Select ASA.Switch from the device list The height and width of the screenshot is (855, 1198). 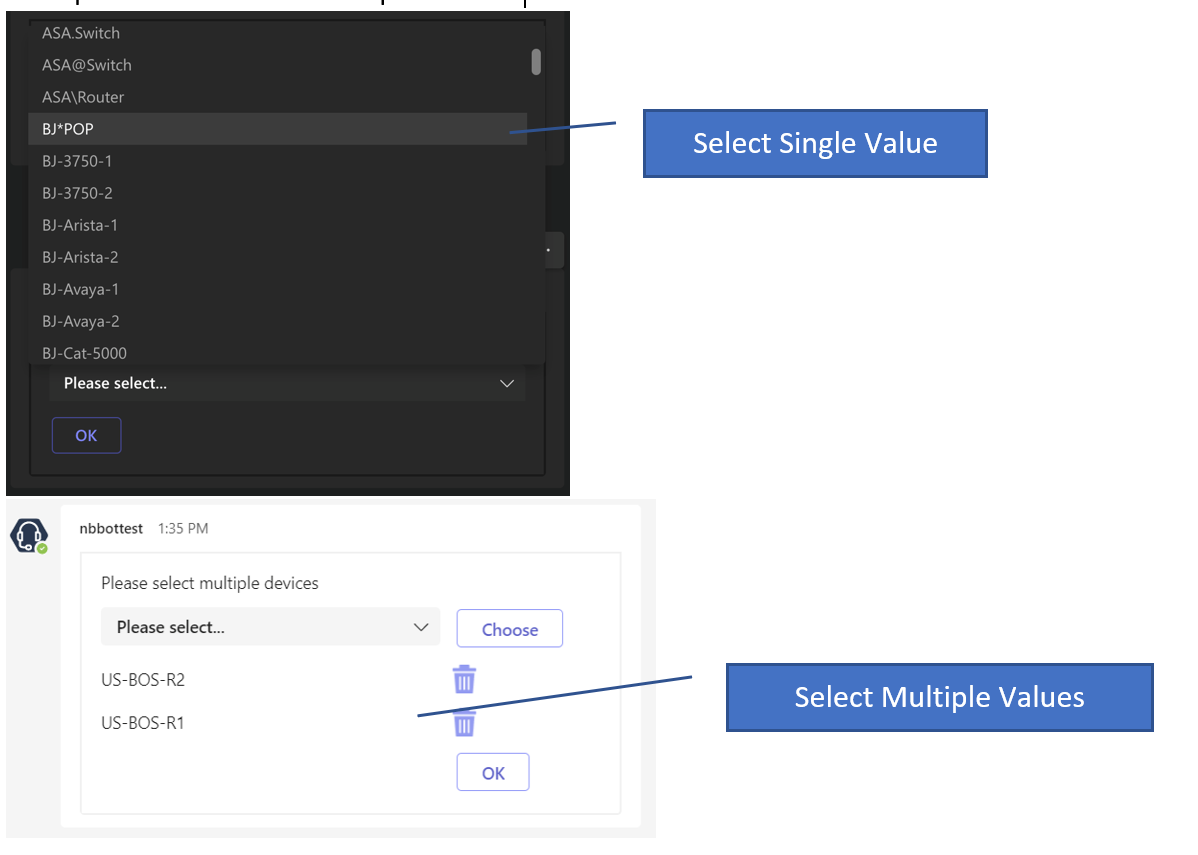(x=81, y=33)
